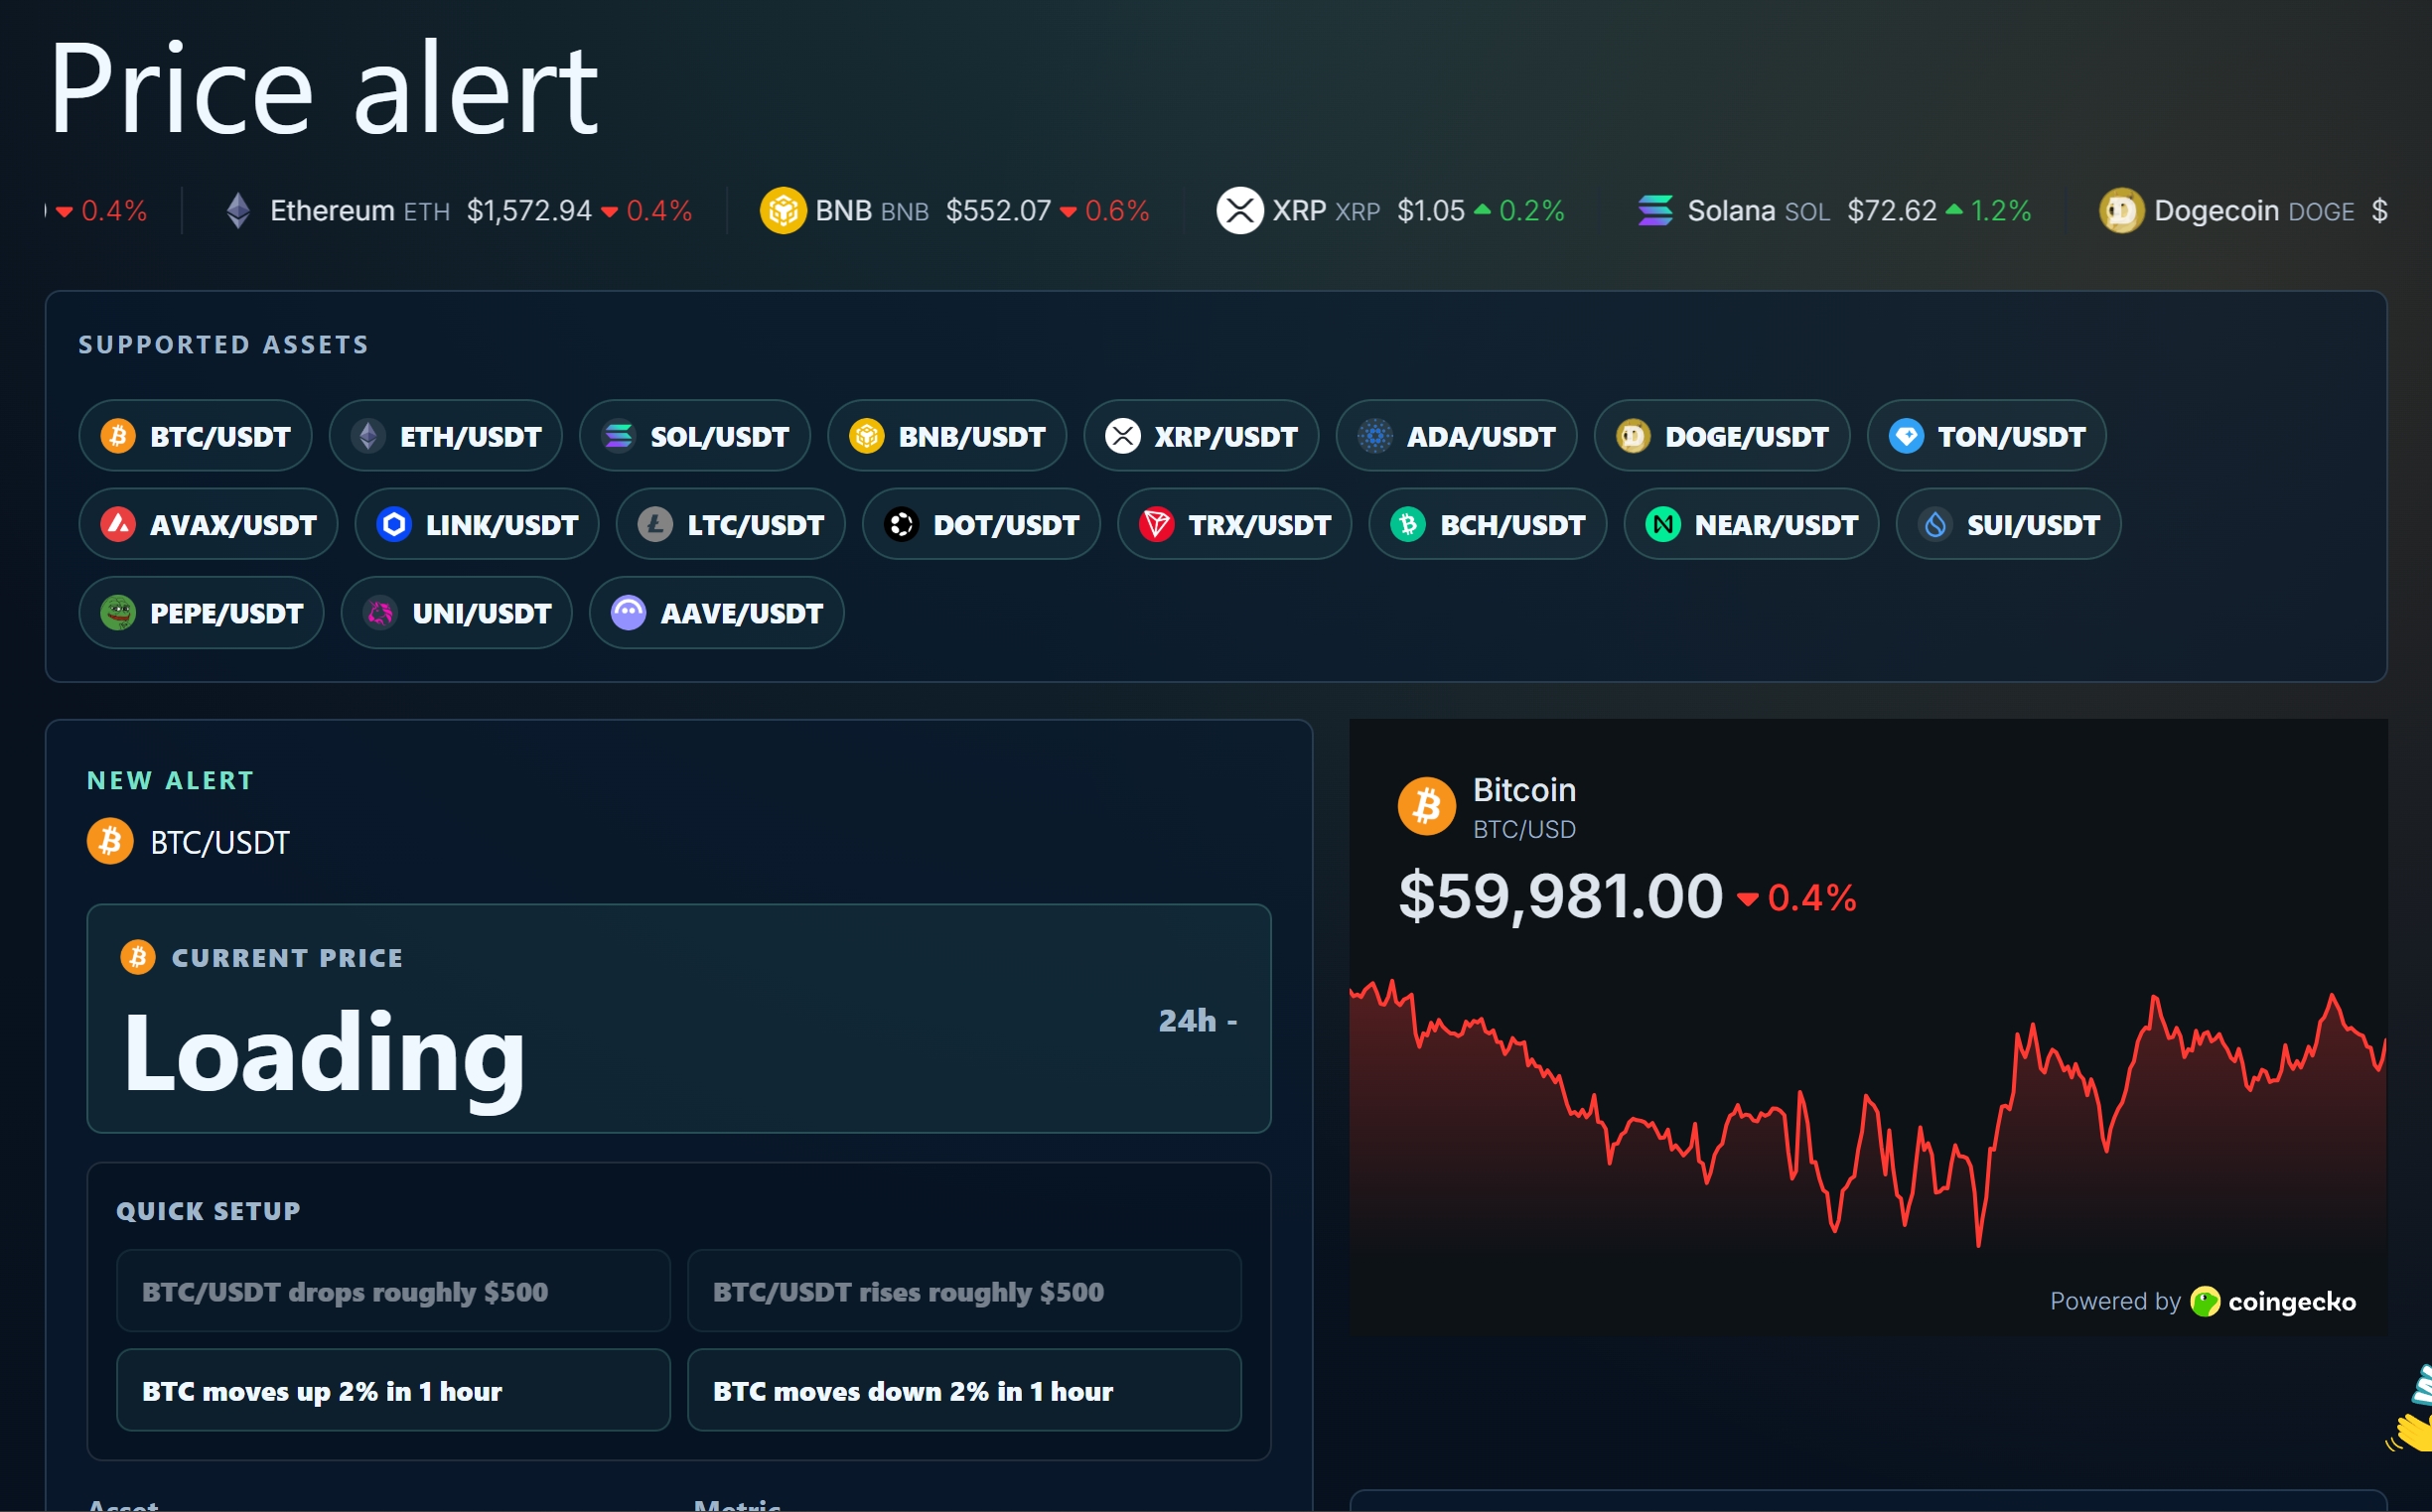2432x1512 pixels.
Task: Click the Tron icon in the TRX/USDT chip
Action: (x=1157, y=524)
